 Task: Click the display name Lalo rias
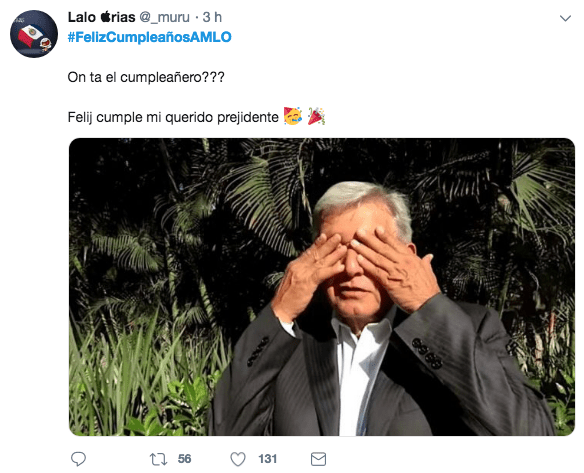pyautogui.click(x=101, y=17)
